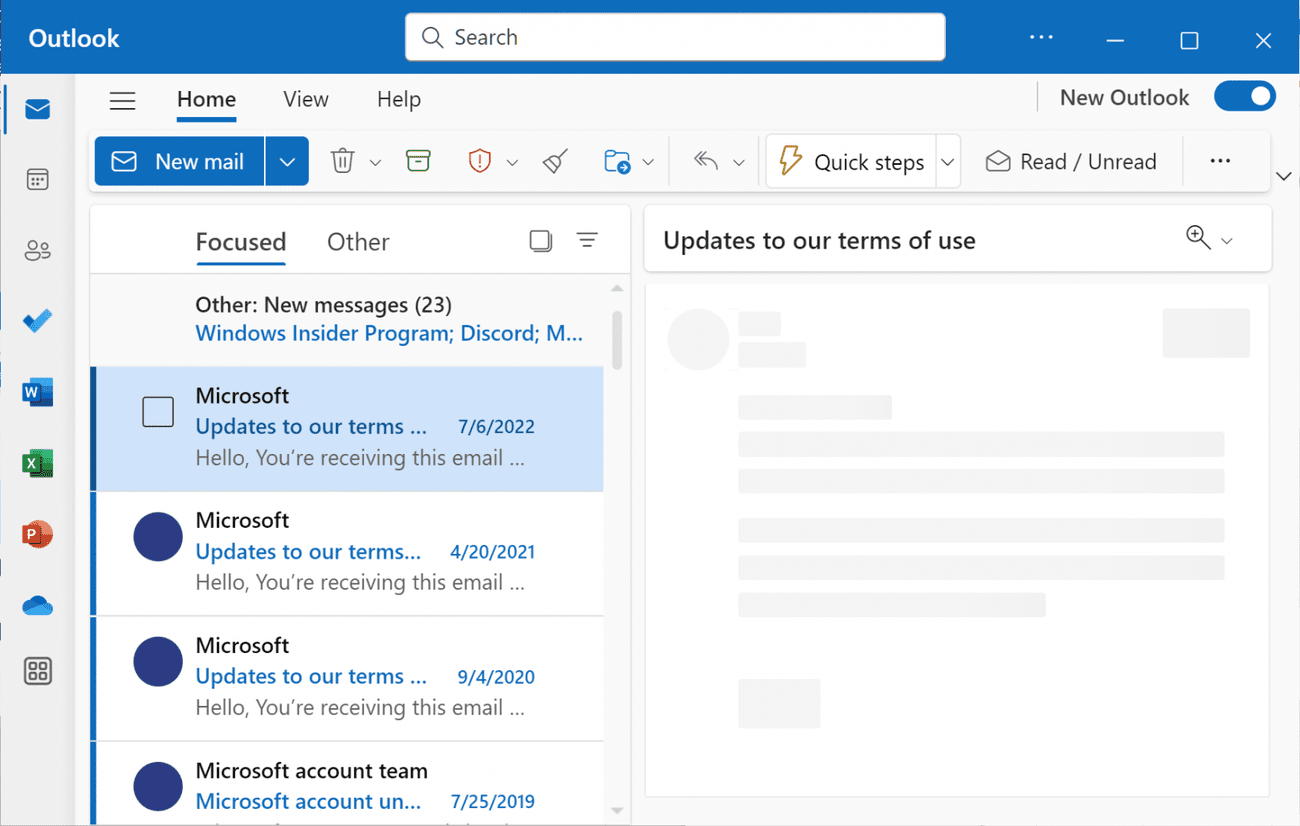
Task: Click the Sweep broom icon
Action: point(556,161)
